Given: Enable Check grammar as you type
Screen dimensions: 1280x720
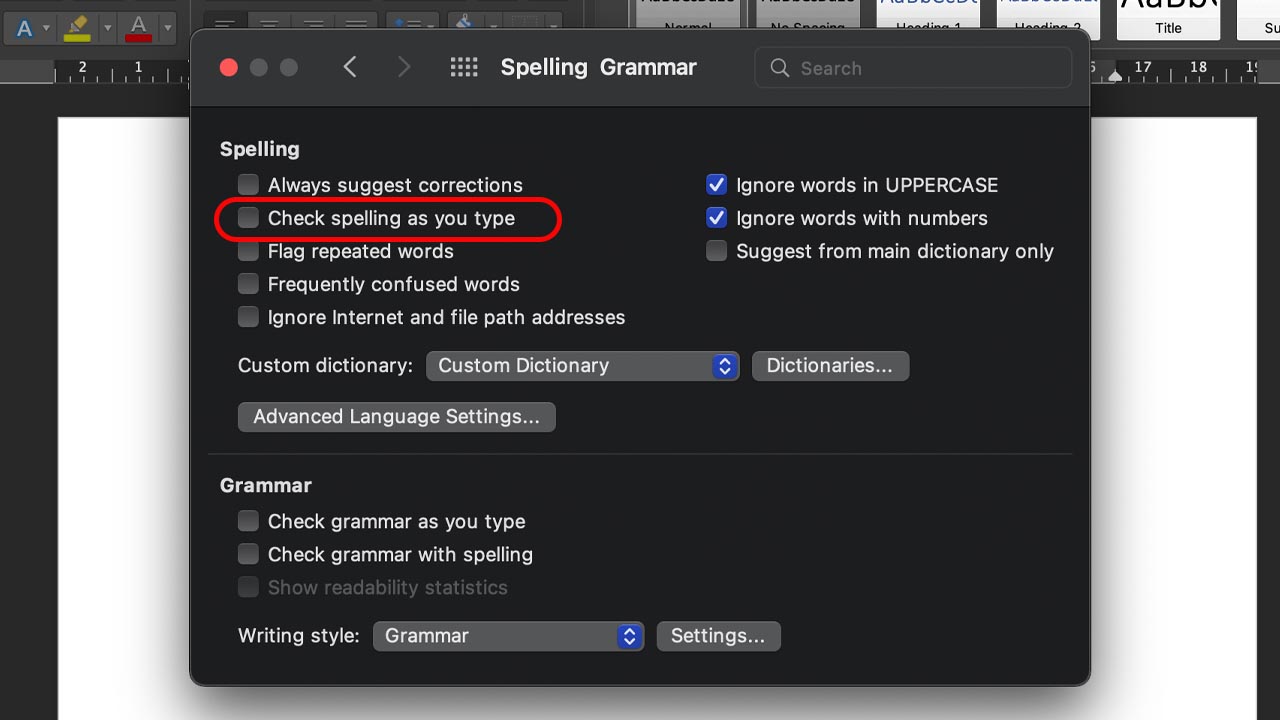Looking at the screenshot, I should point(248,521).
